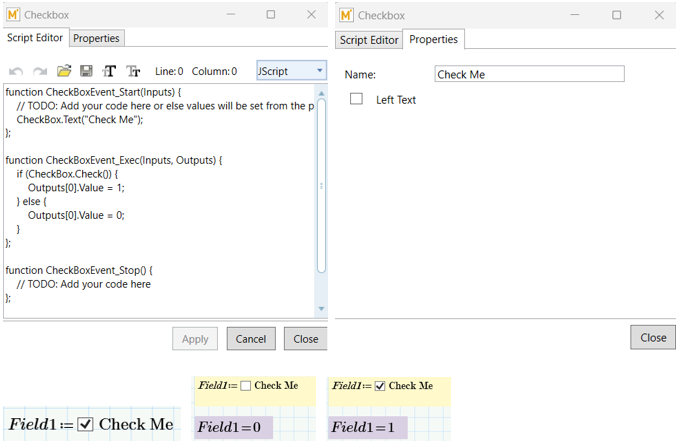Screen dimensions: 678x443
Task: Click the undo arrow in script editor
Action: pyautogui.click(x=16, y=71)
